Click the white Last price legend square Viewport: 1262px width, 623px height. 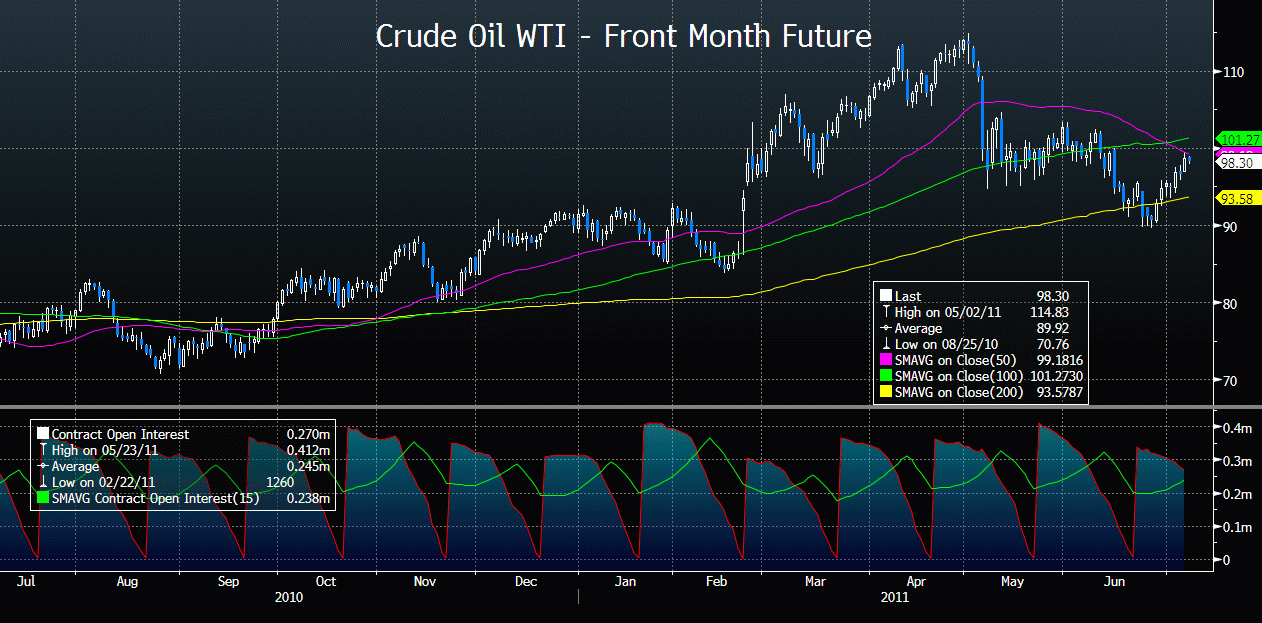[884, 296]
